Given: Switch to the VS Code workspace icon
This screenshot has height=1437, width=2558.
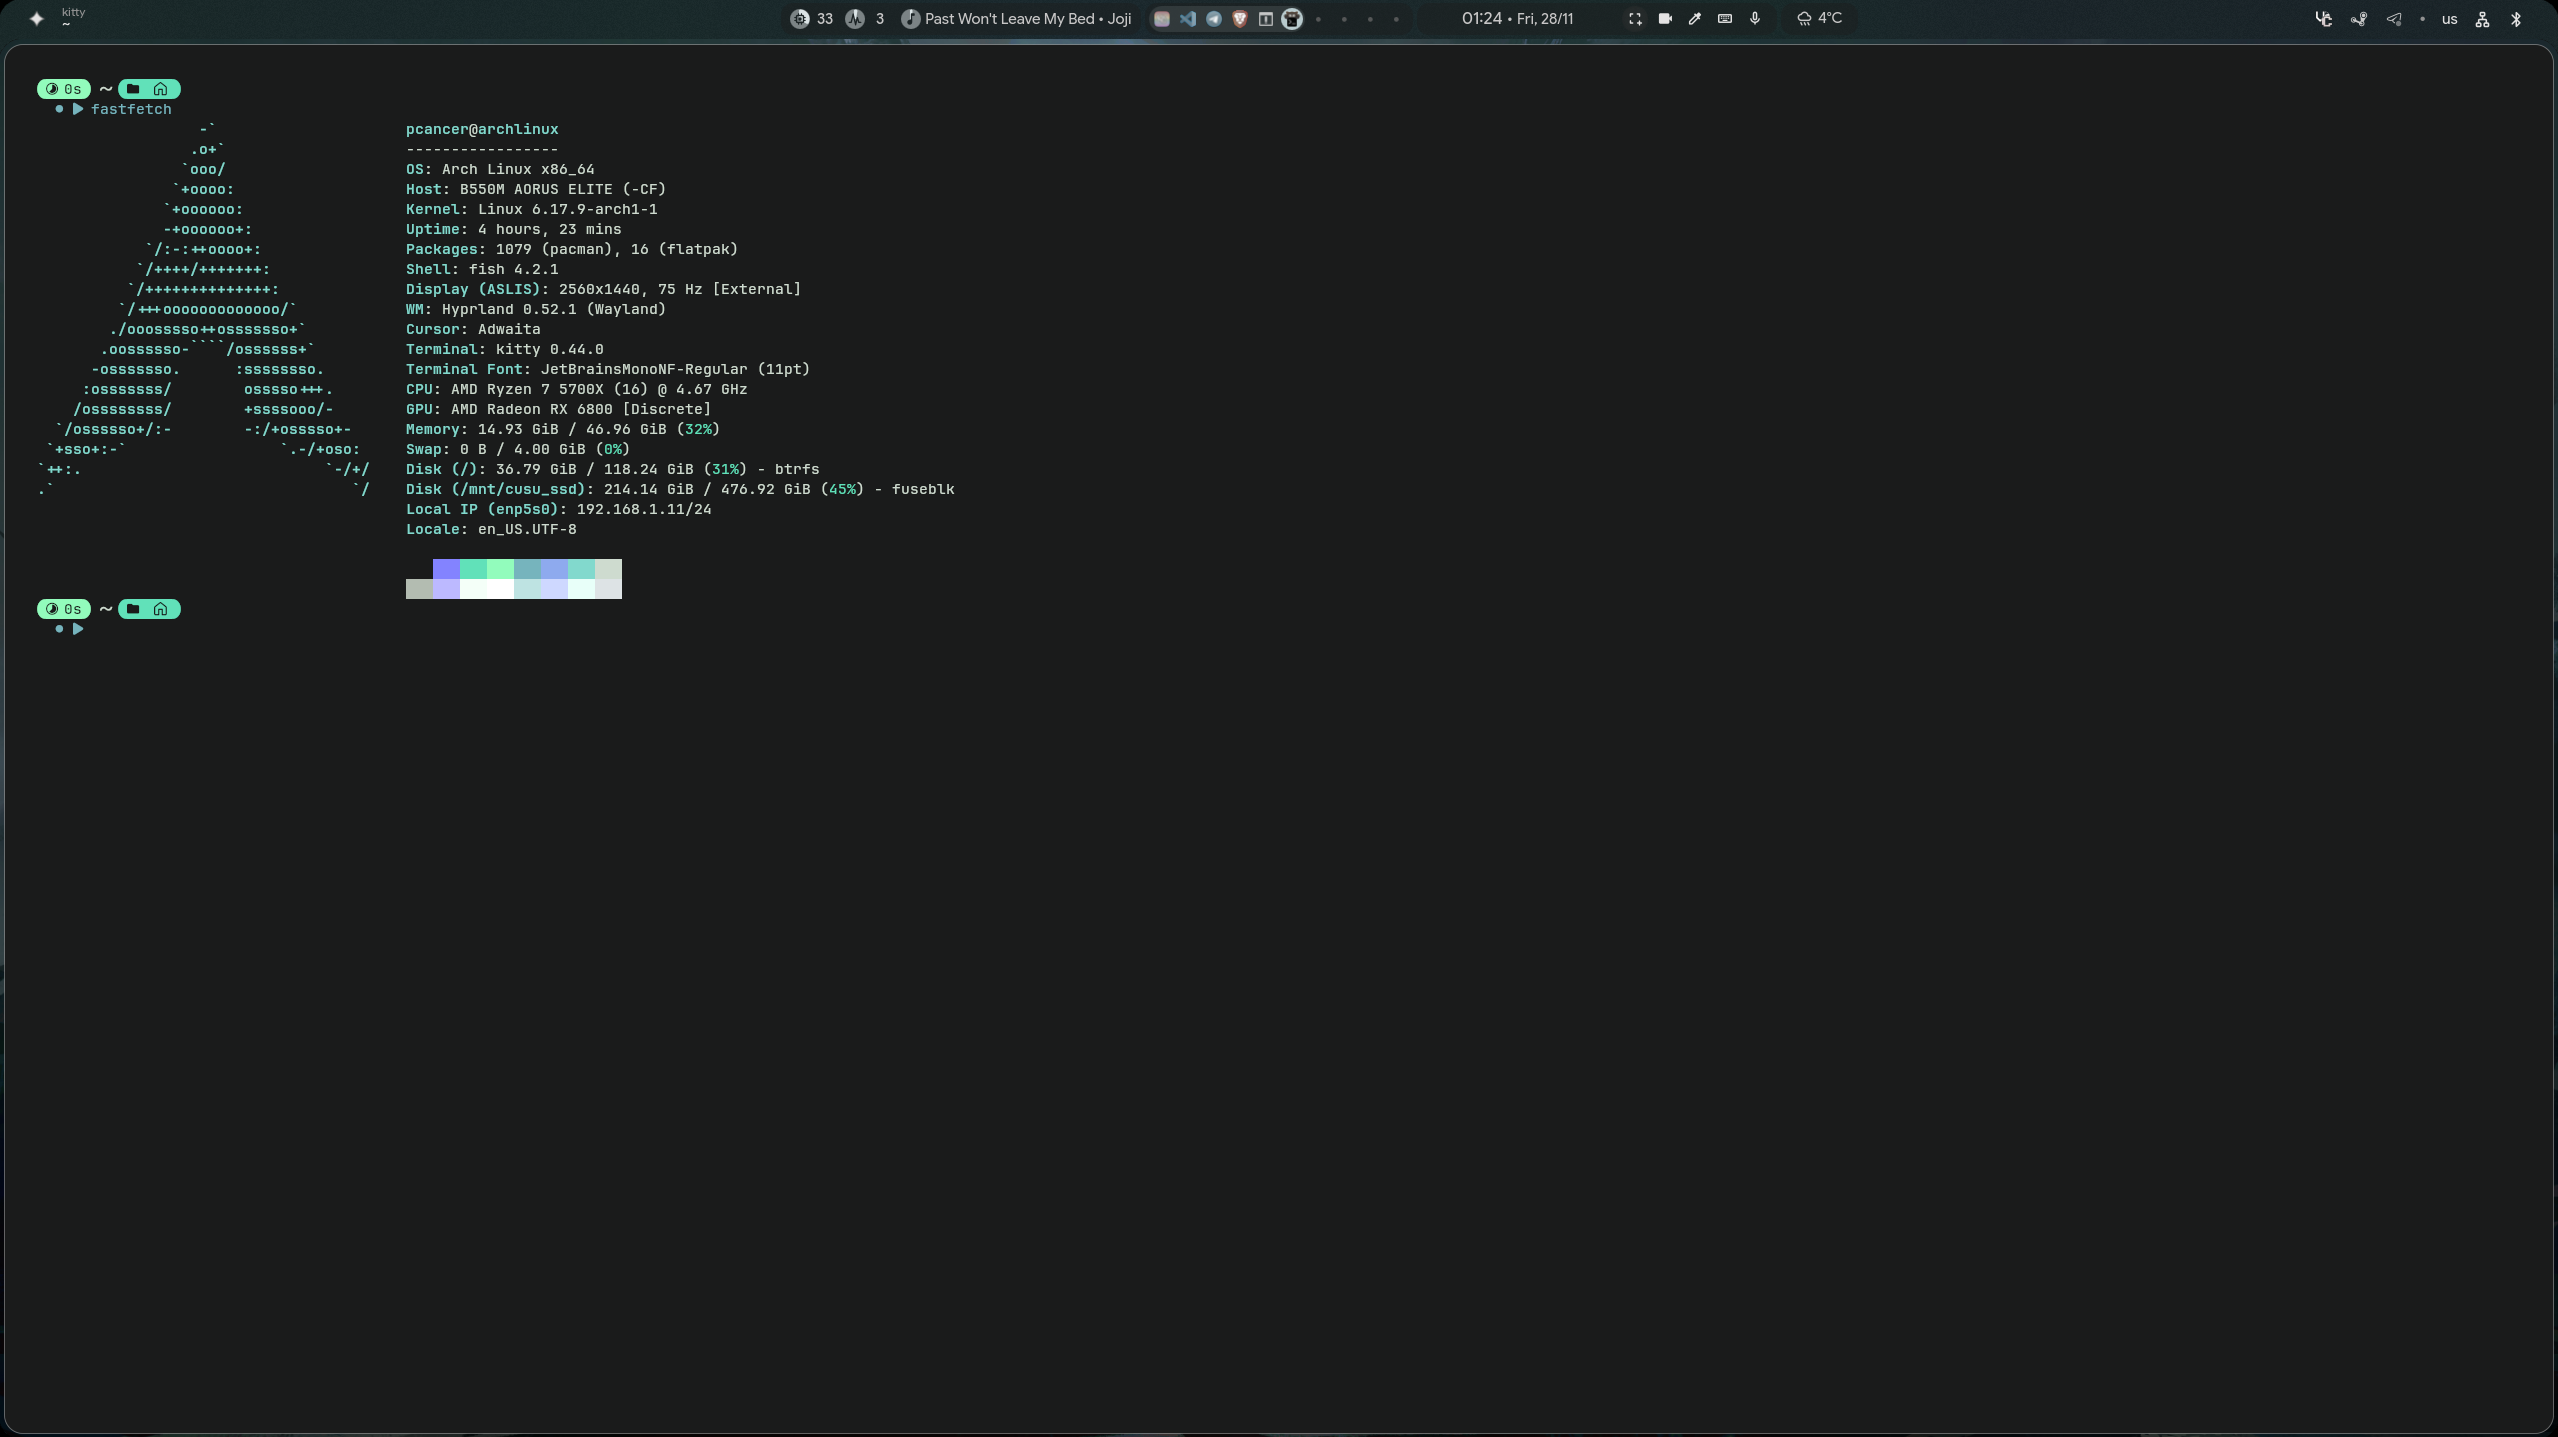Looking at the screenshot, I should [1187, 19].
